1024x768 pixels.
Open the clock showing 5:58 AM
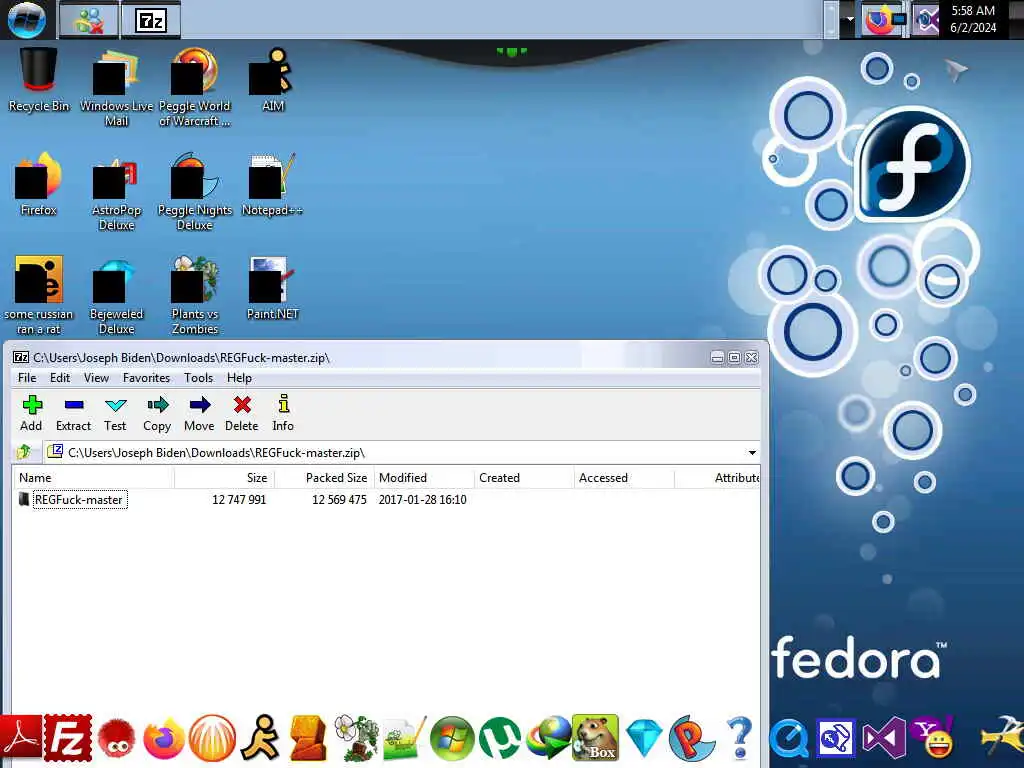[973, 19]
